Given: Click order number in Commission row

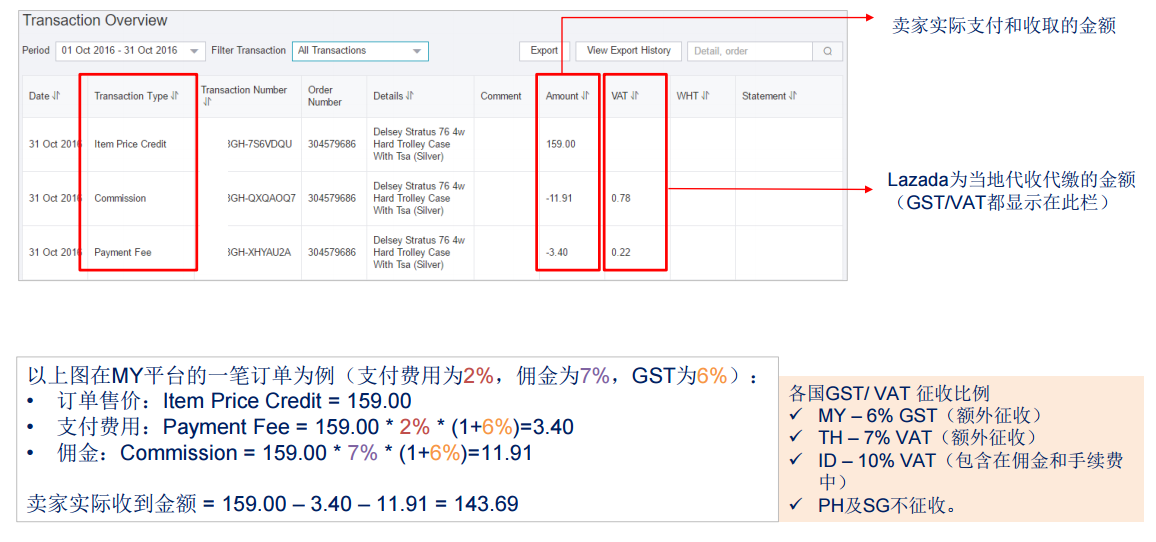Looking at the screenshot, I should 332,198.
